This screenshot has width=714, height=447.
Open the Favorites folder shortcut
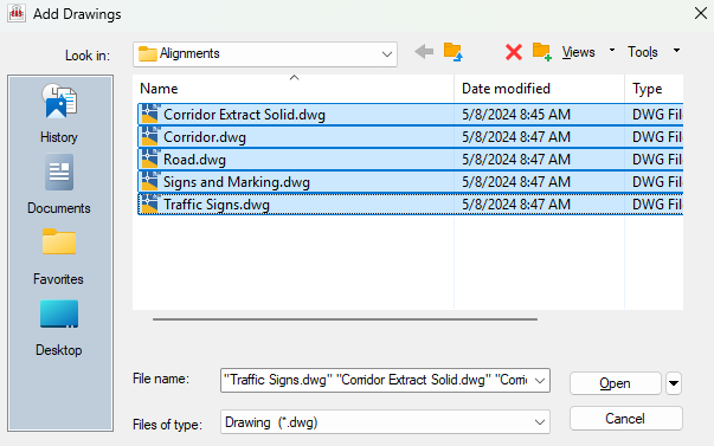tap(59, 257)
